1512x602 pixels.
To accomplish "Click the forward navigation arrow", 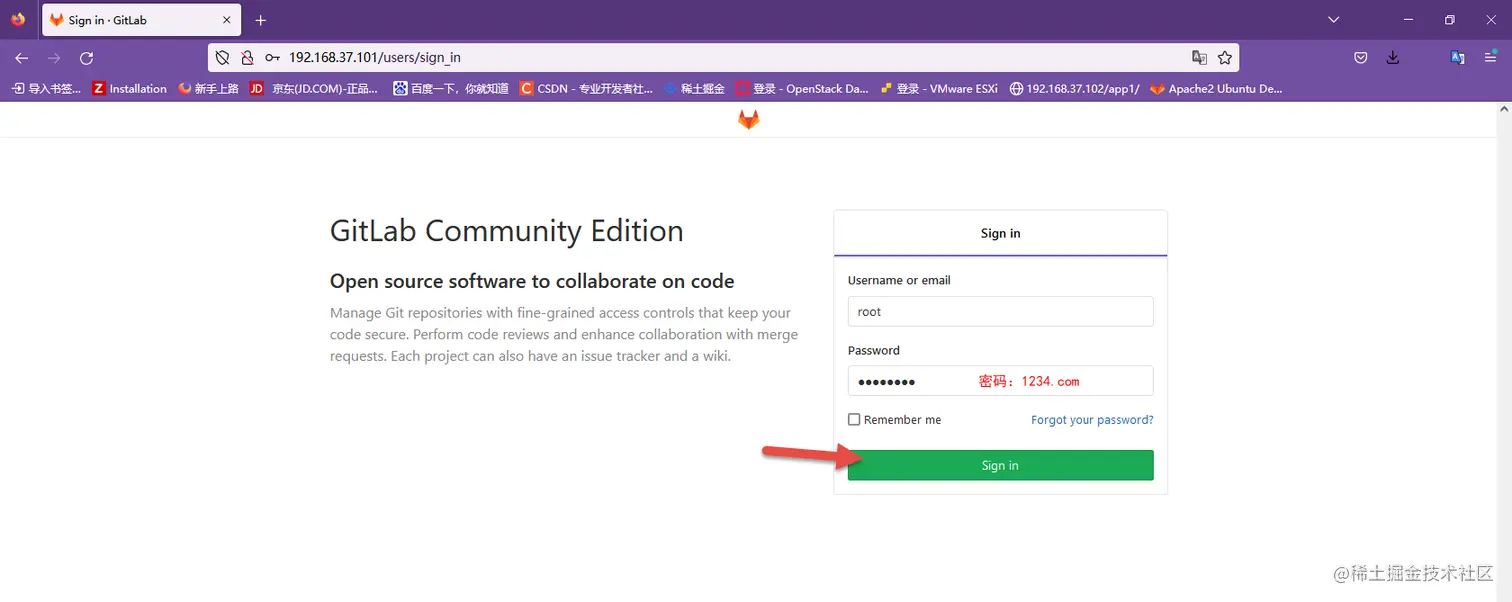I will point(54,58).
